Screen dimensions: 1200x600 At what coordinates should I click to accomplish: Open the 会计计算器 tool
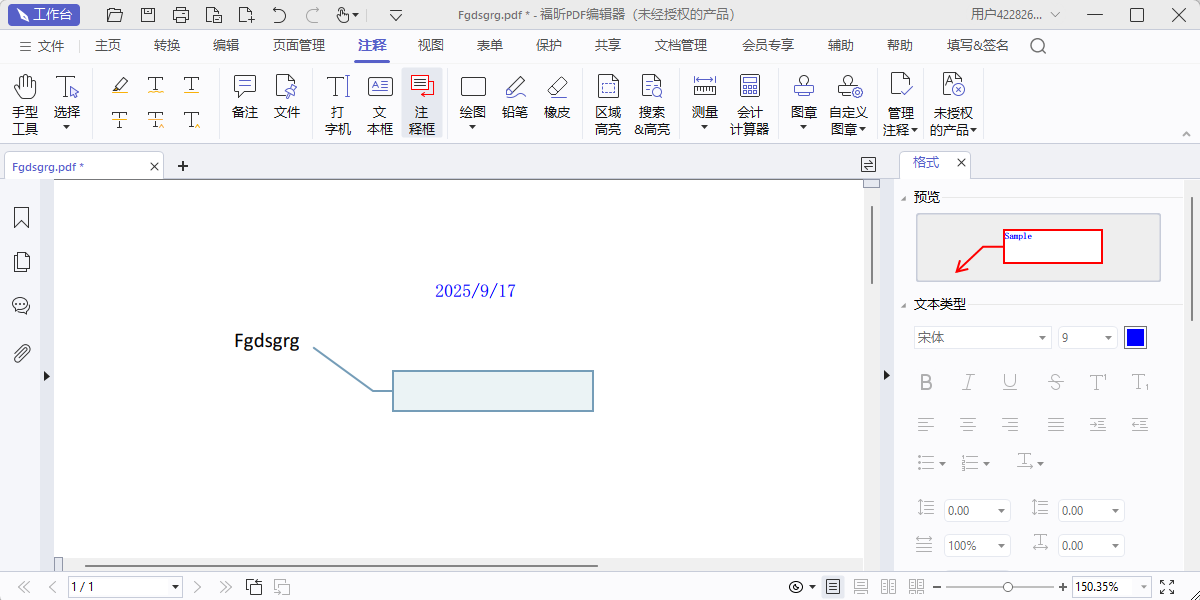click(x=749, y=100)
